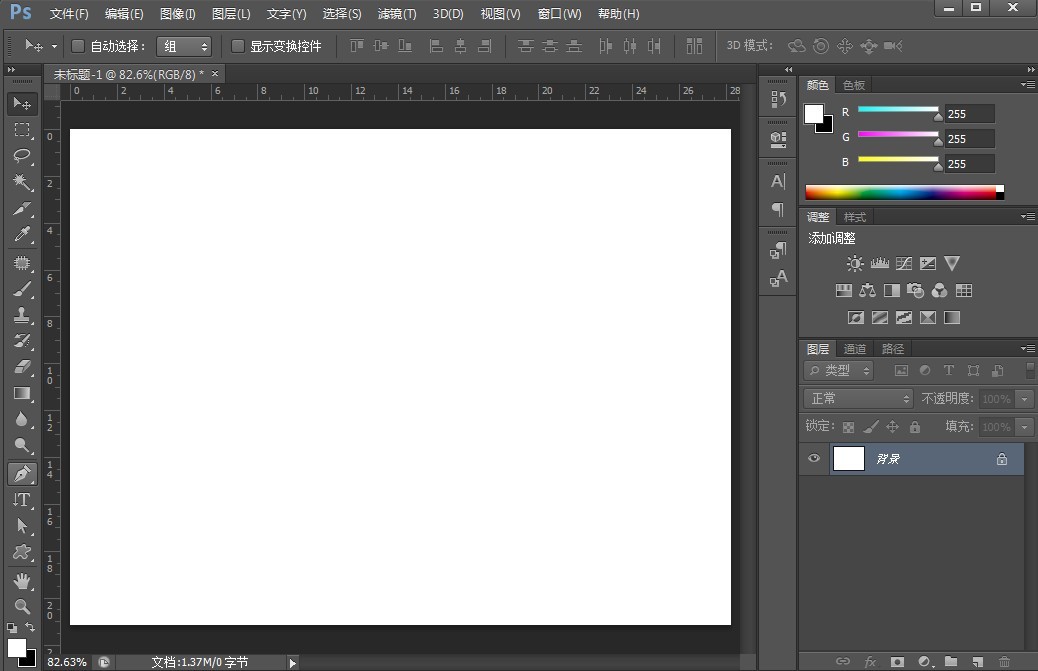Open the 类型 layer filter dropdown
The image size is (1038, 671).
point(839,370)
